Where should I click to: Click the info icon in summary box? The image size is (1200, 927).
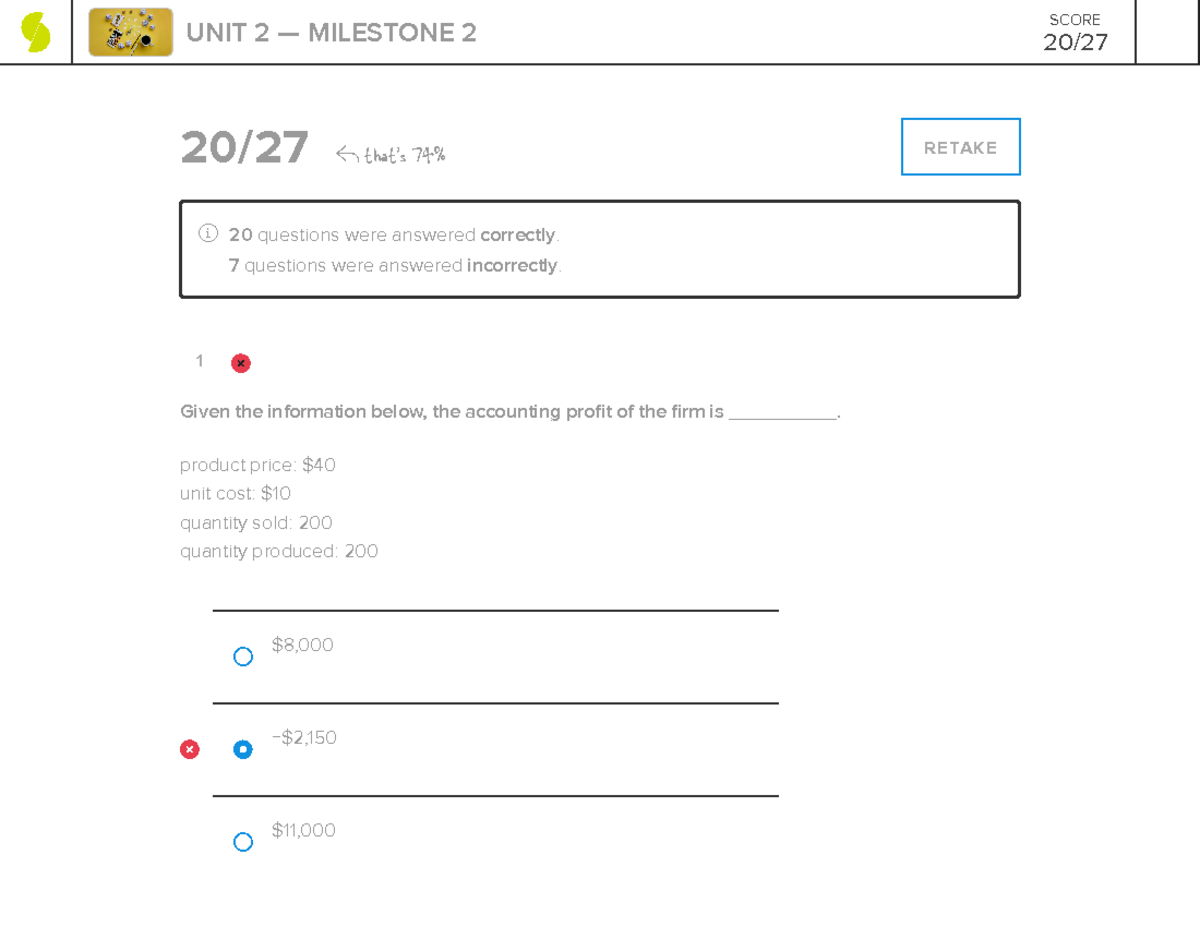[208, 234]
